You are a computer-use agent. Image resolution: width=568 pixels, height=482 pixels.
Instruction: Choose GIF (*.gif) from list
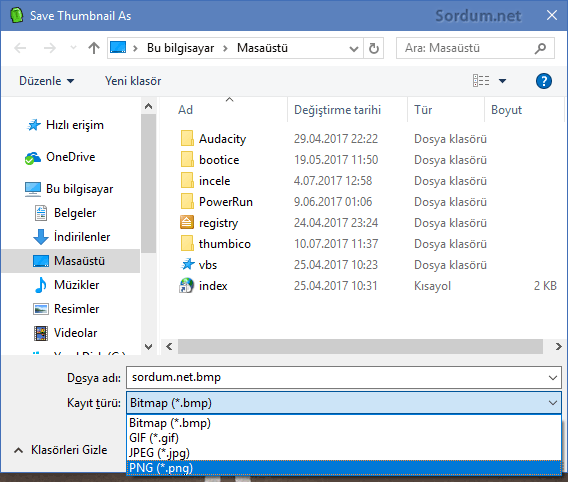[344, 438]
